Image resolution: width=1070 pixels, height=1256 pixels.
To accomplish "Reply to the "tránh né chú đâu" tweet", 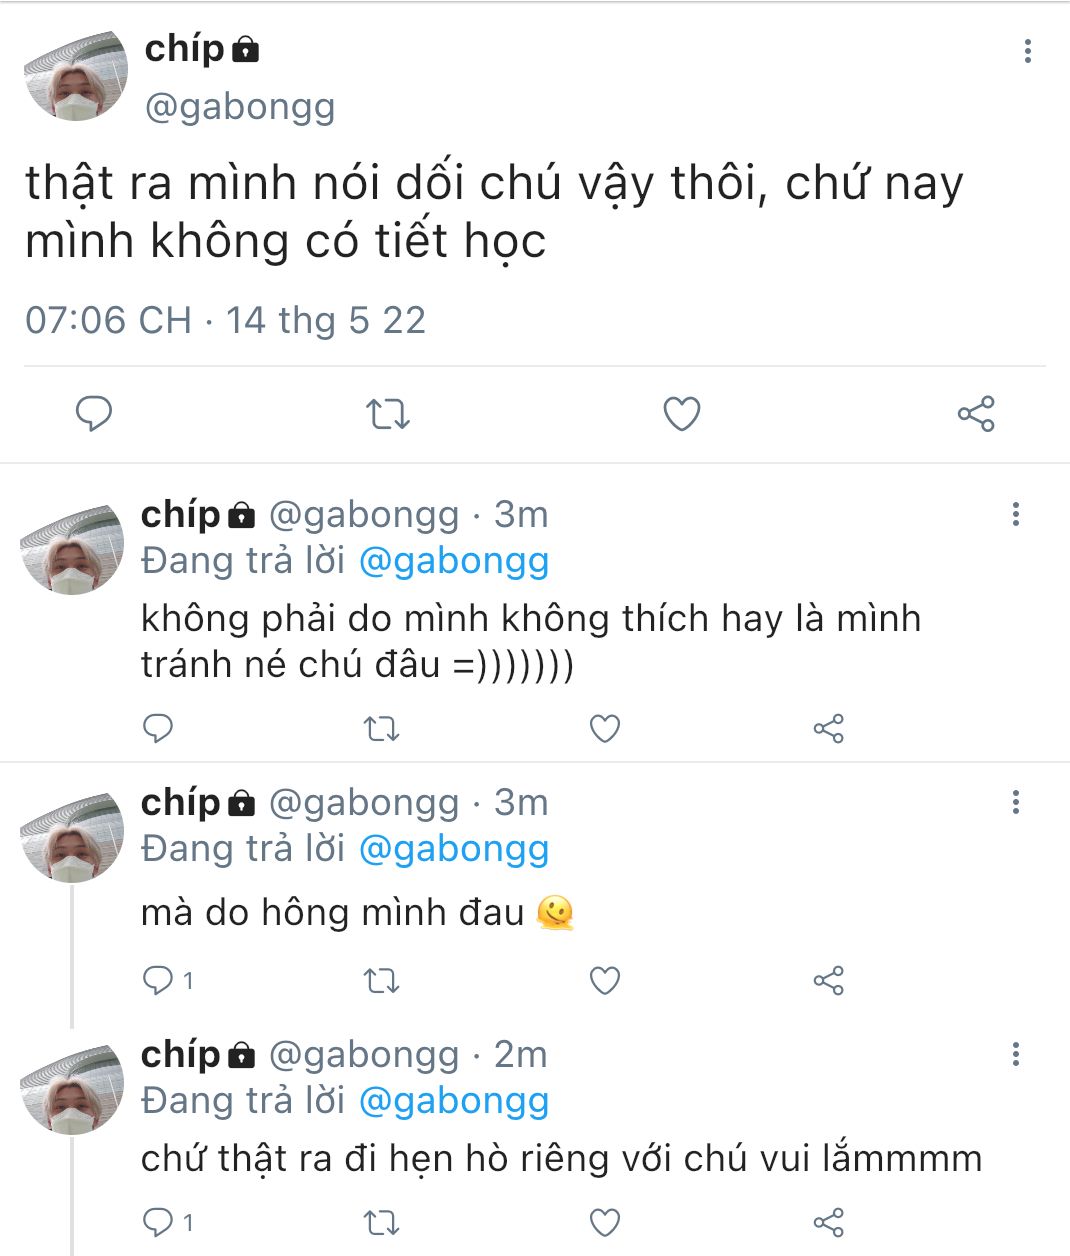I will click(158, 728).
